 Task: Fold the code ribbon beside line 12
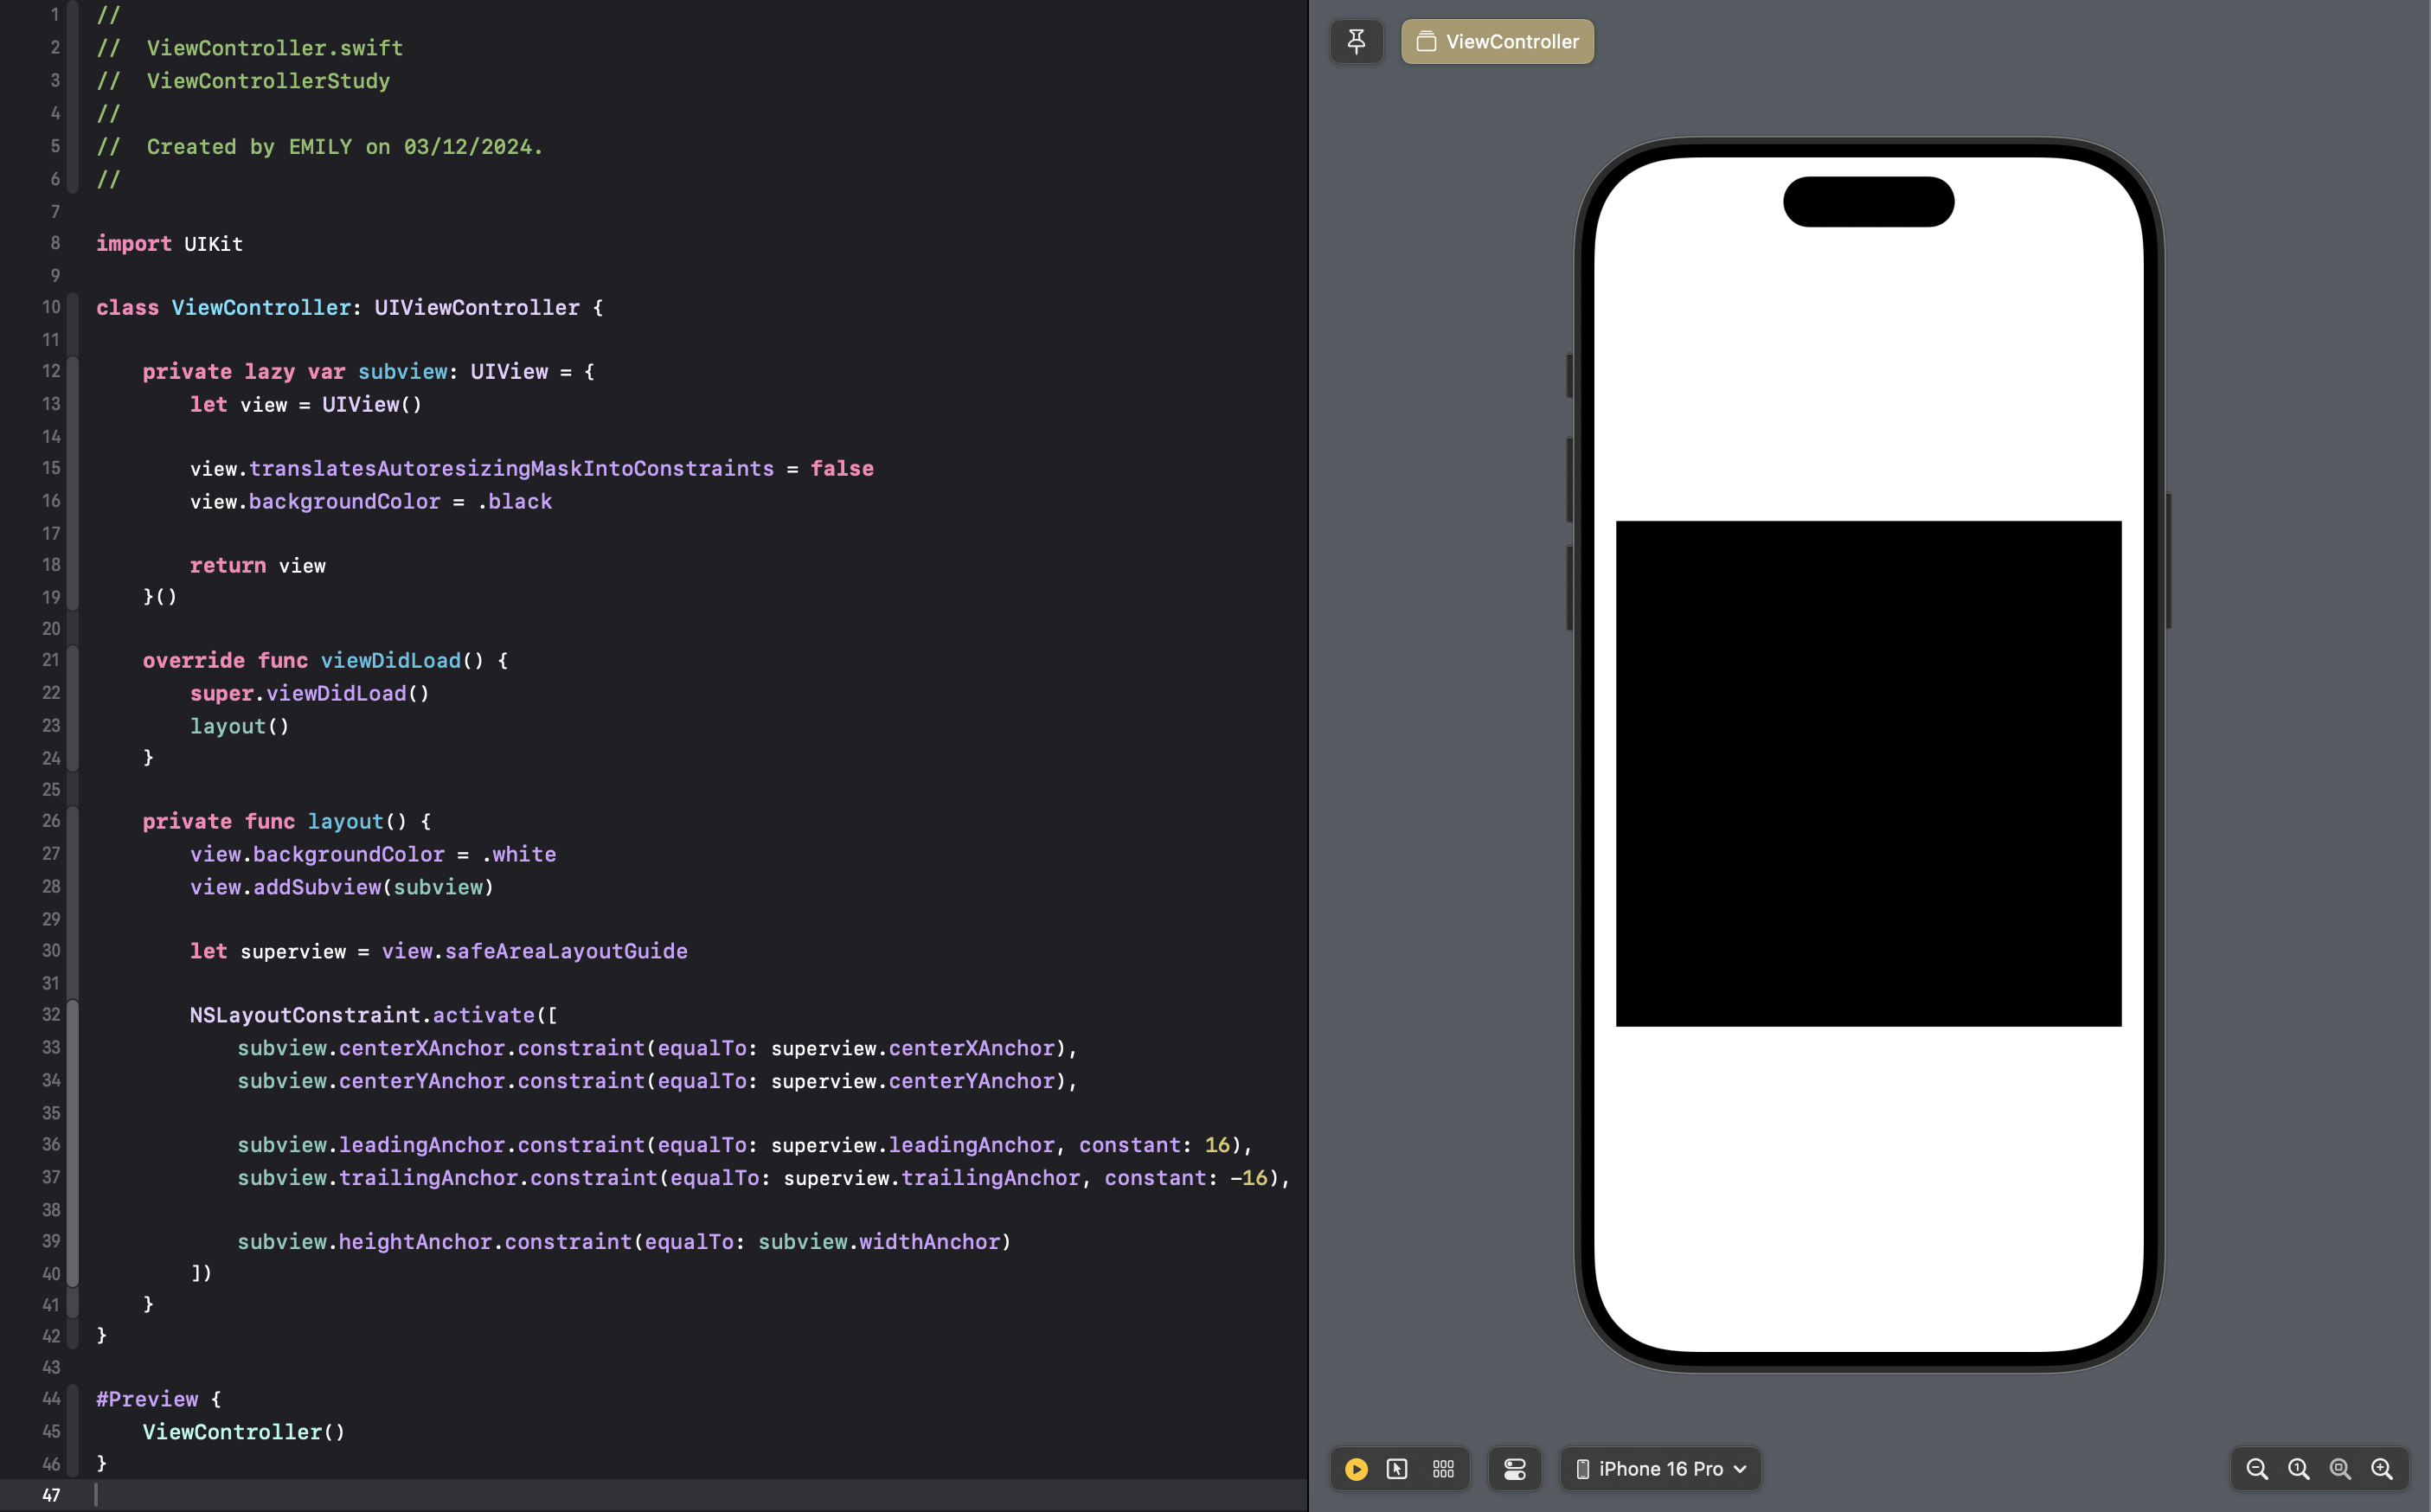click(73, 372)
